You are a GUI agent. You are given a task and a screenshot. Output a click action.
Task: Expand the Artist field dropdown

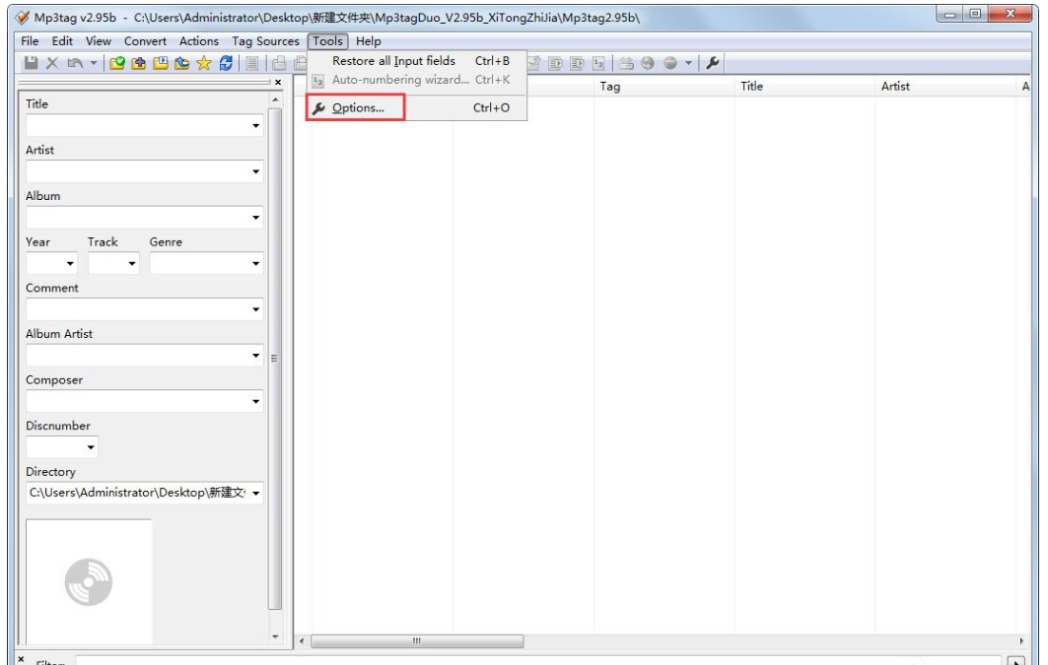pyautogui.click(x=255, y=172)
